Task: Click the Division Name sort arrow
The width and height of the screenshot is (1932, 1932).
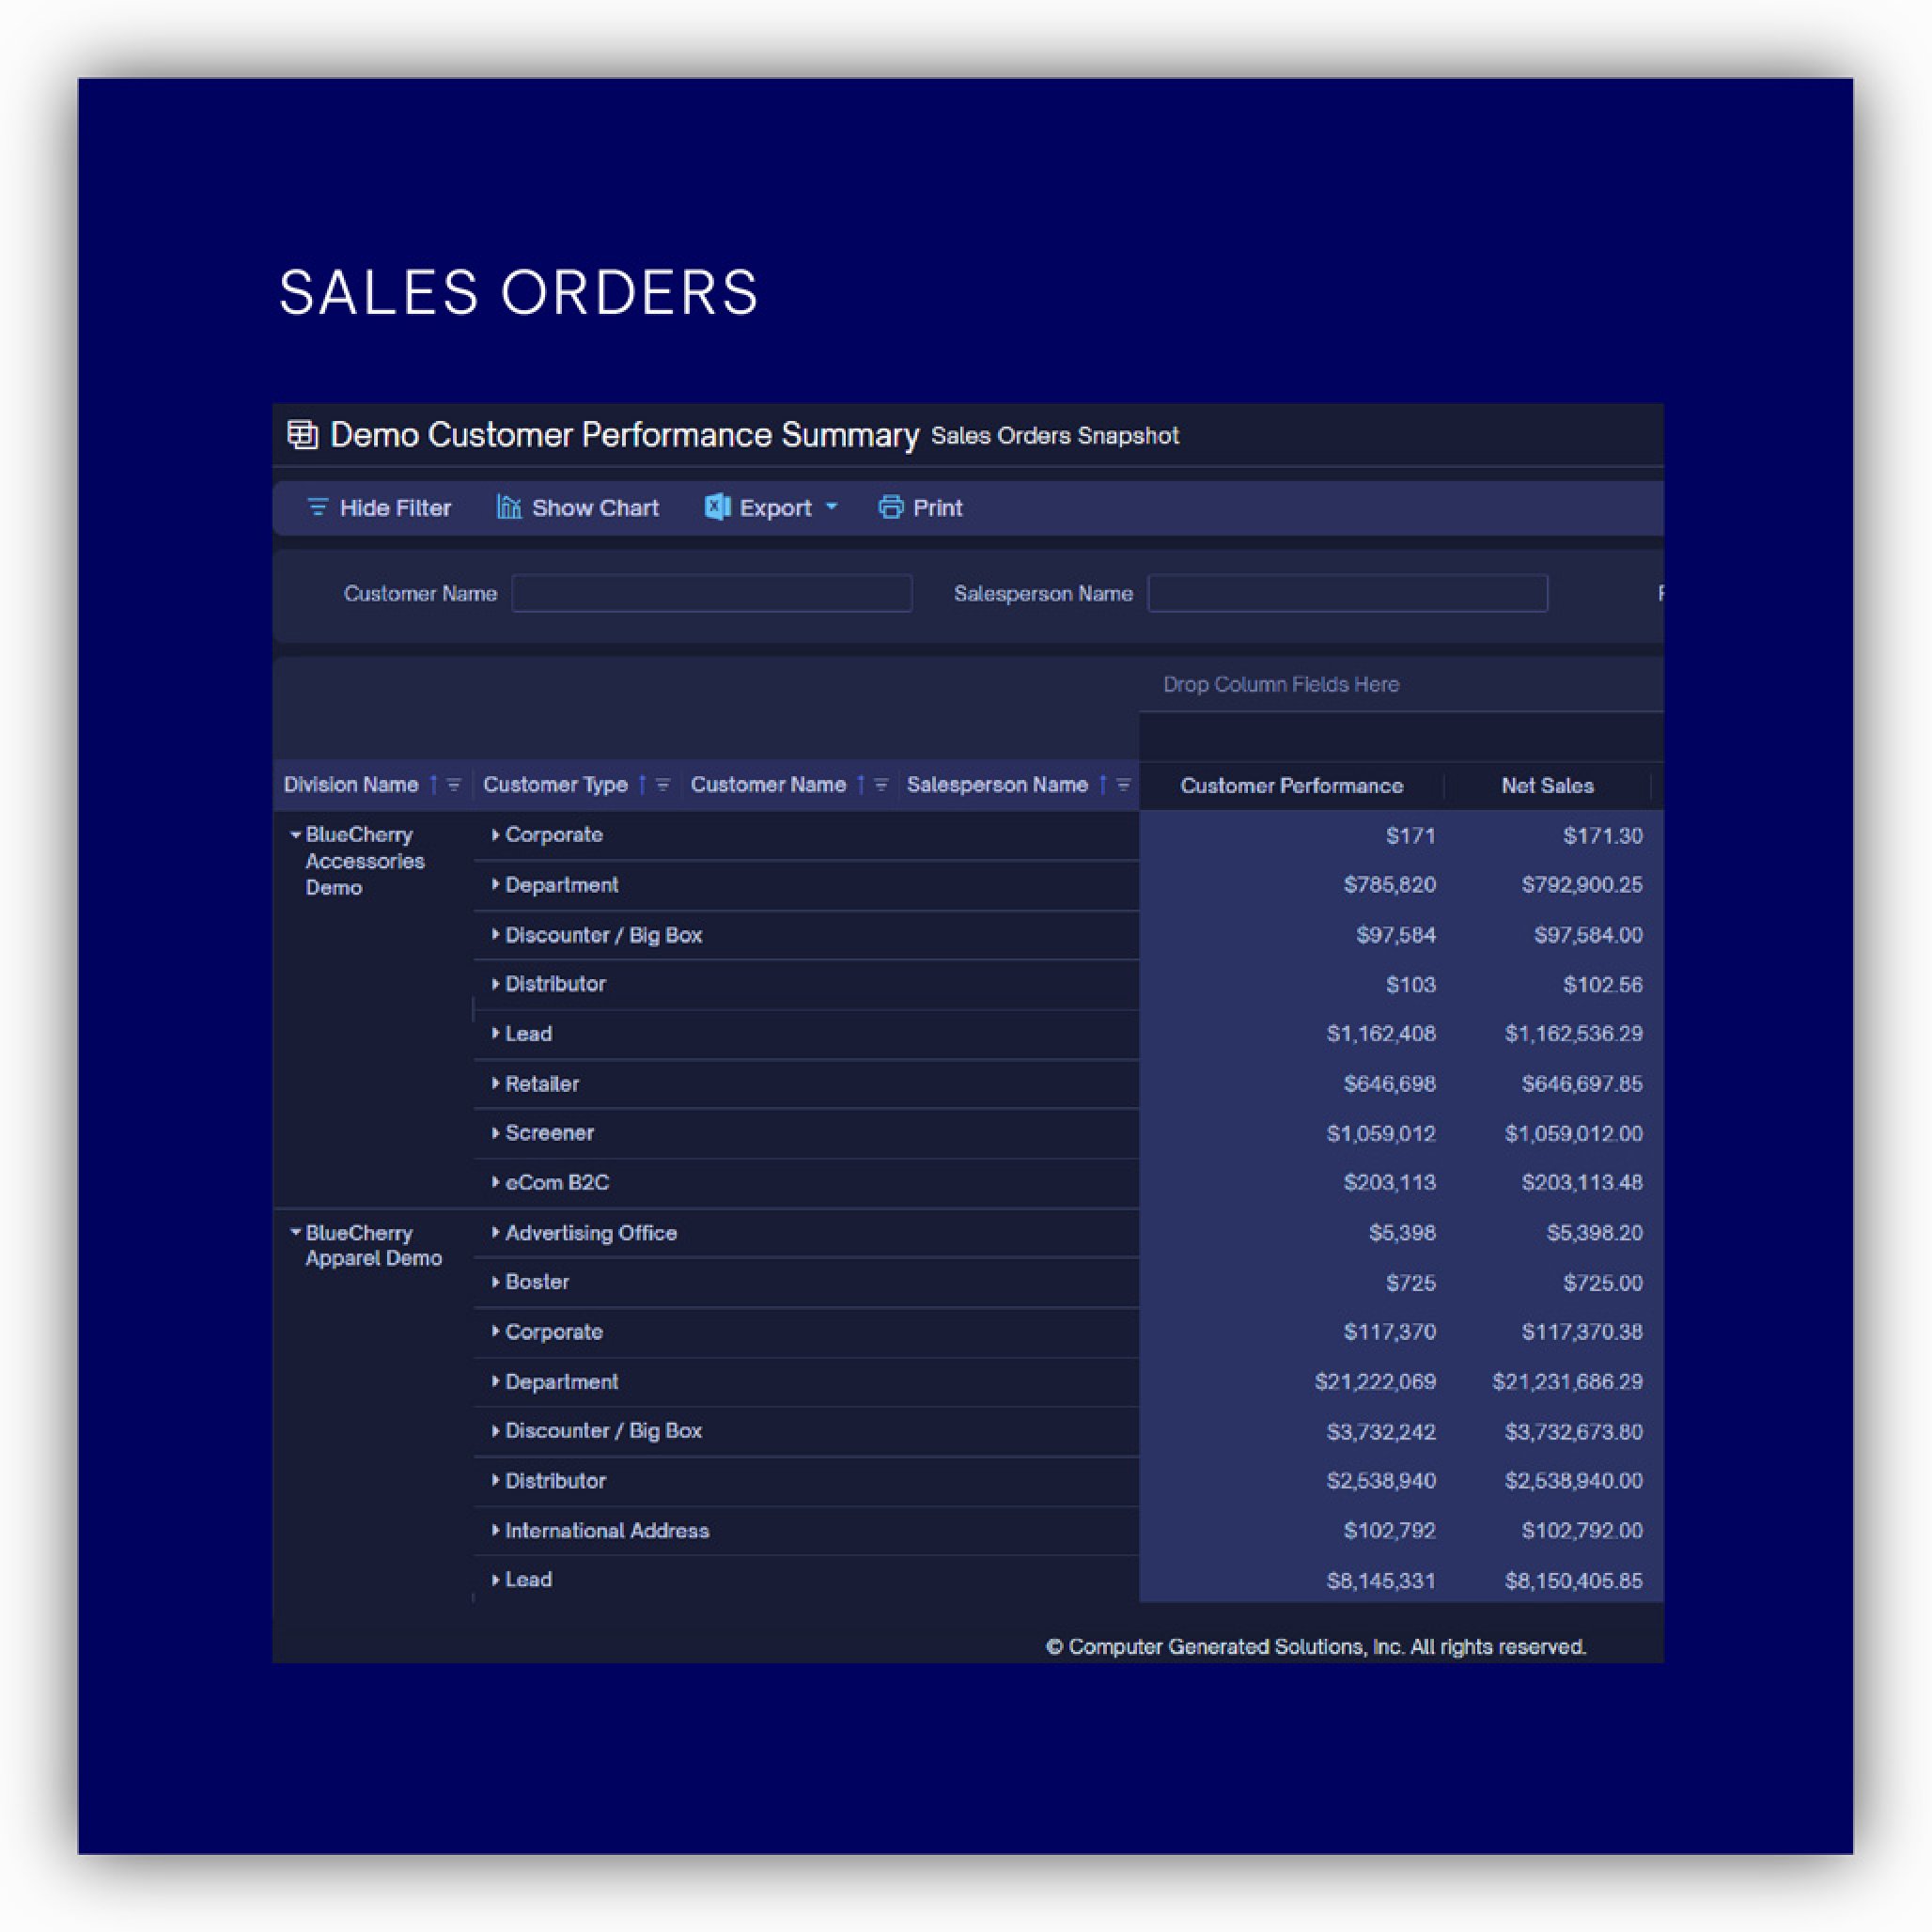Action: click(434, 785)
